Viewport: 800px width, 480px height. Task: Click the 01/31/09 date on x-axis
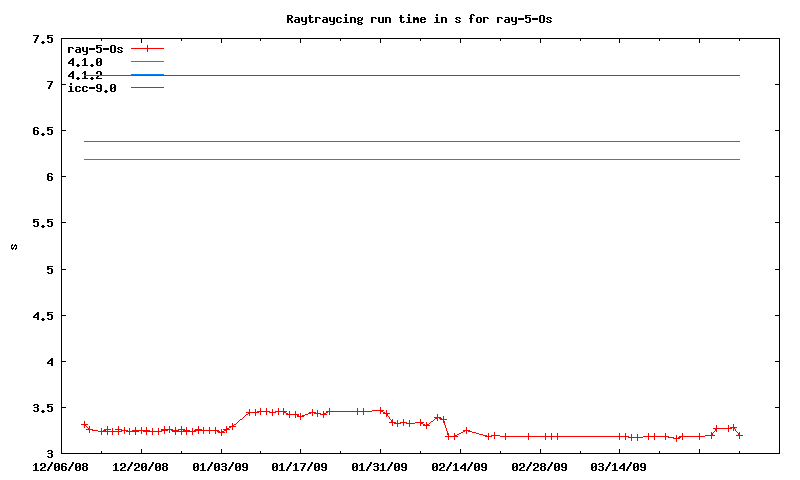[x=380, y=466]
